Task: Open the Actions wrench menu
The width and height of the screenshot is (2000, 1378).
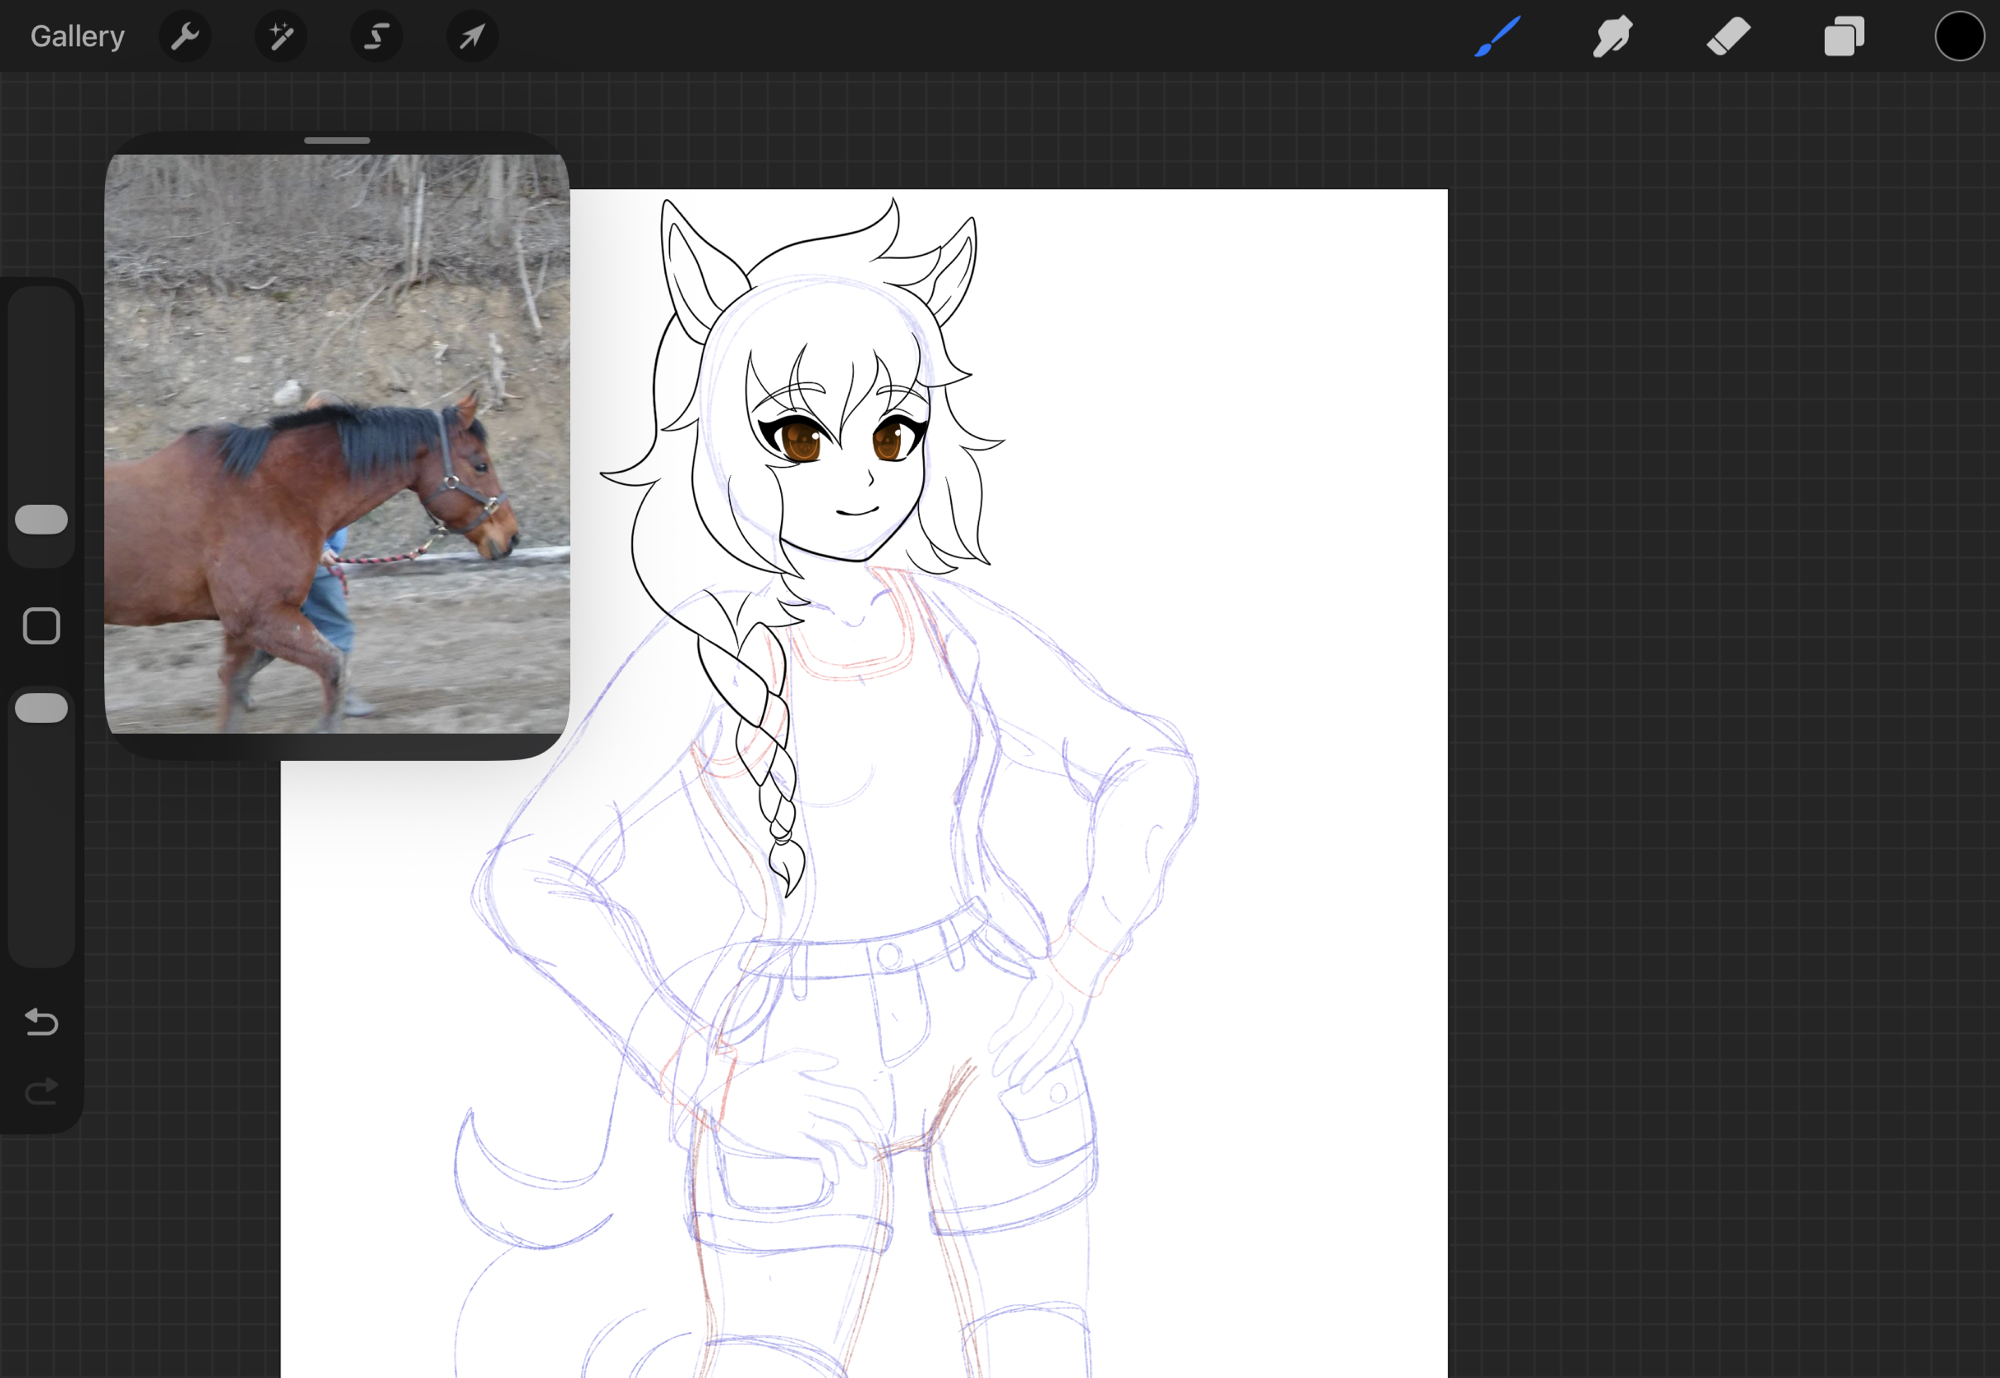Action: click(185, 37)
